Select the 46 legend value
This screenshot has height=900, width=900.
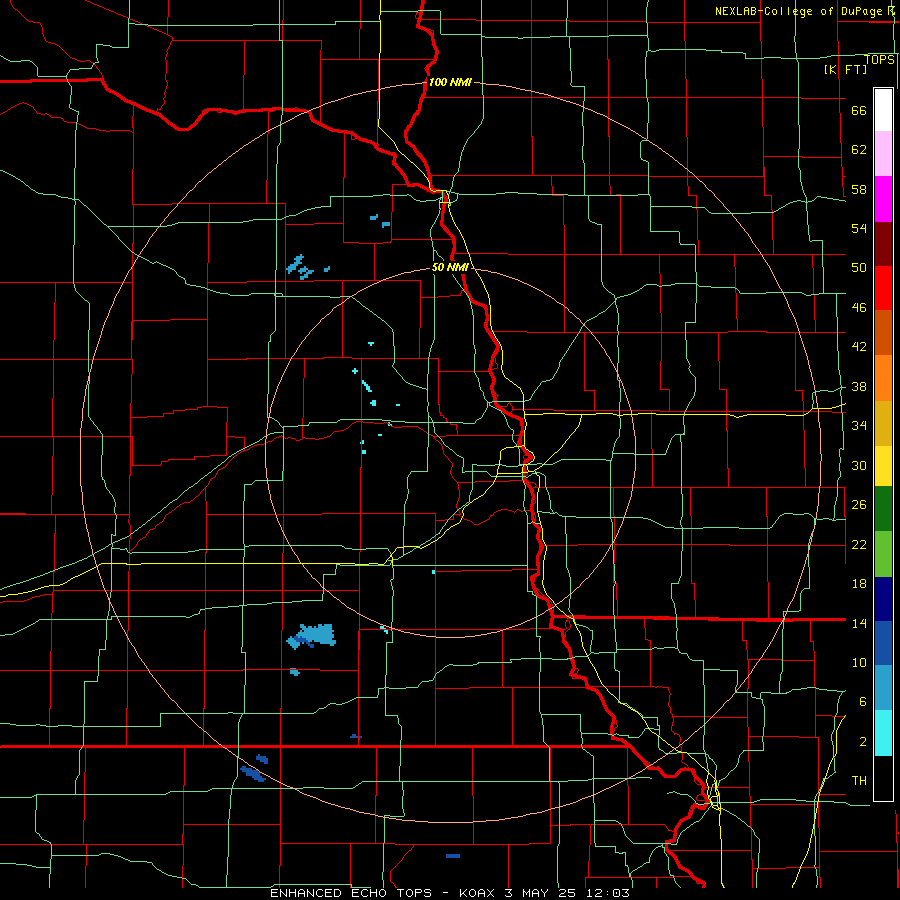859,308
